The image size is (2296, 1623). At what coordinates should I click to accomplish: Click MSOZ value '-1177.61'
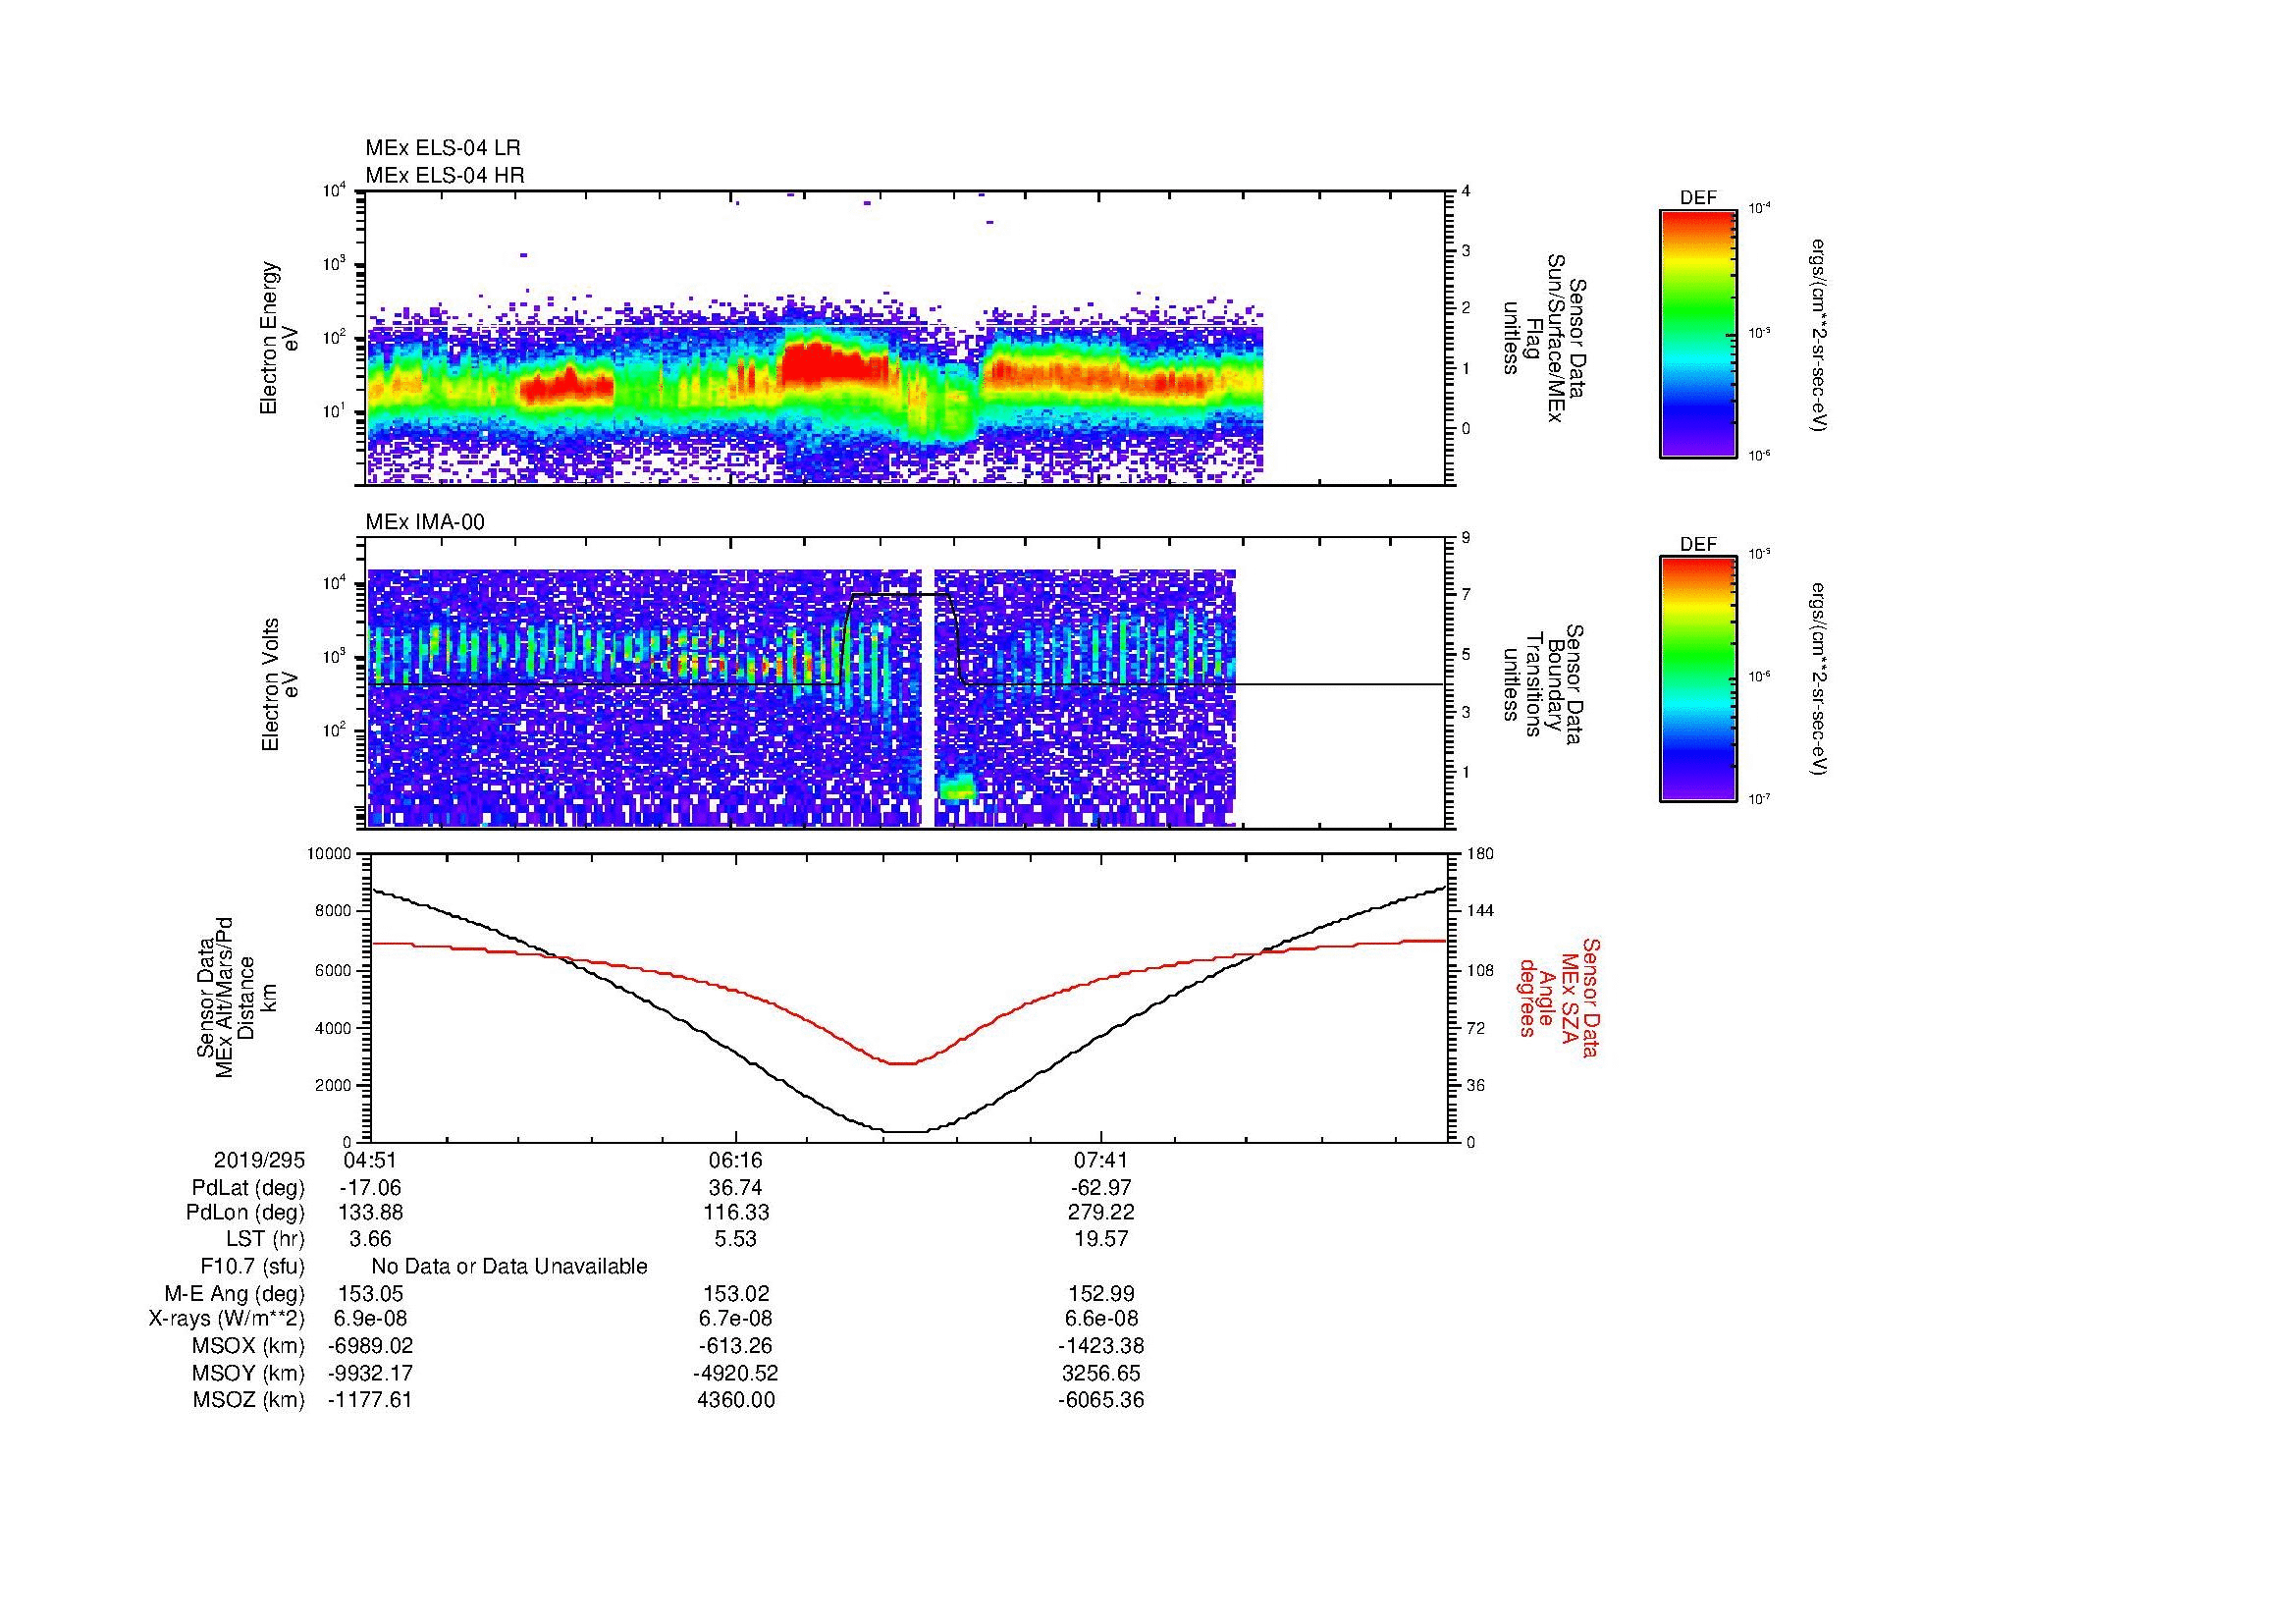click(x=370, y=1400)
